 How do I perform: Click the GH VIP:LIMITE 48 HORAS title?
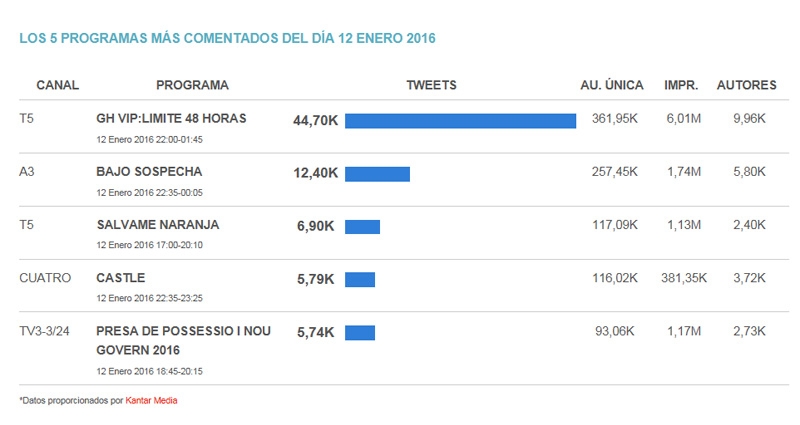[171, 119]
